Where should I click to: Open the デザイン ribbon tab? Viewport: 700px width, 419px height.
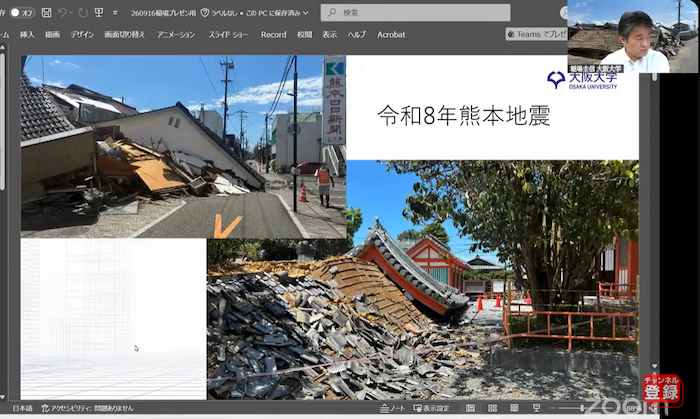(82, 34)
